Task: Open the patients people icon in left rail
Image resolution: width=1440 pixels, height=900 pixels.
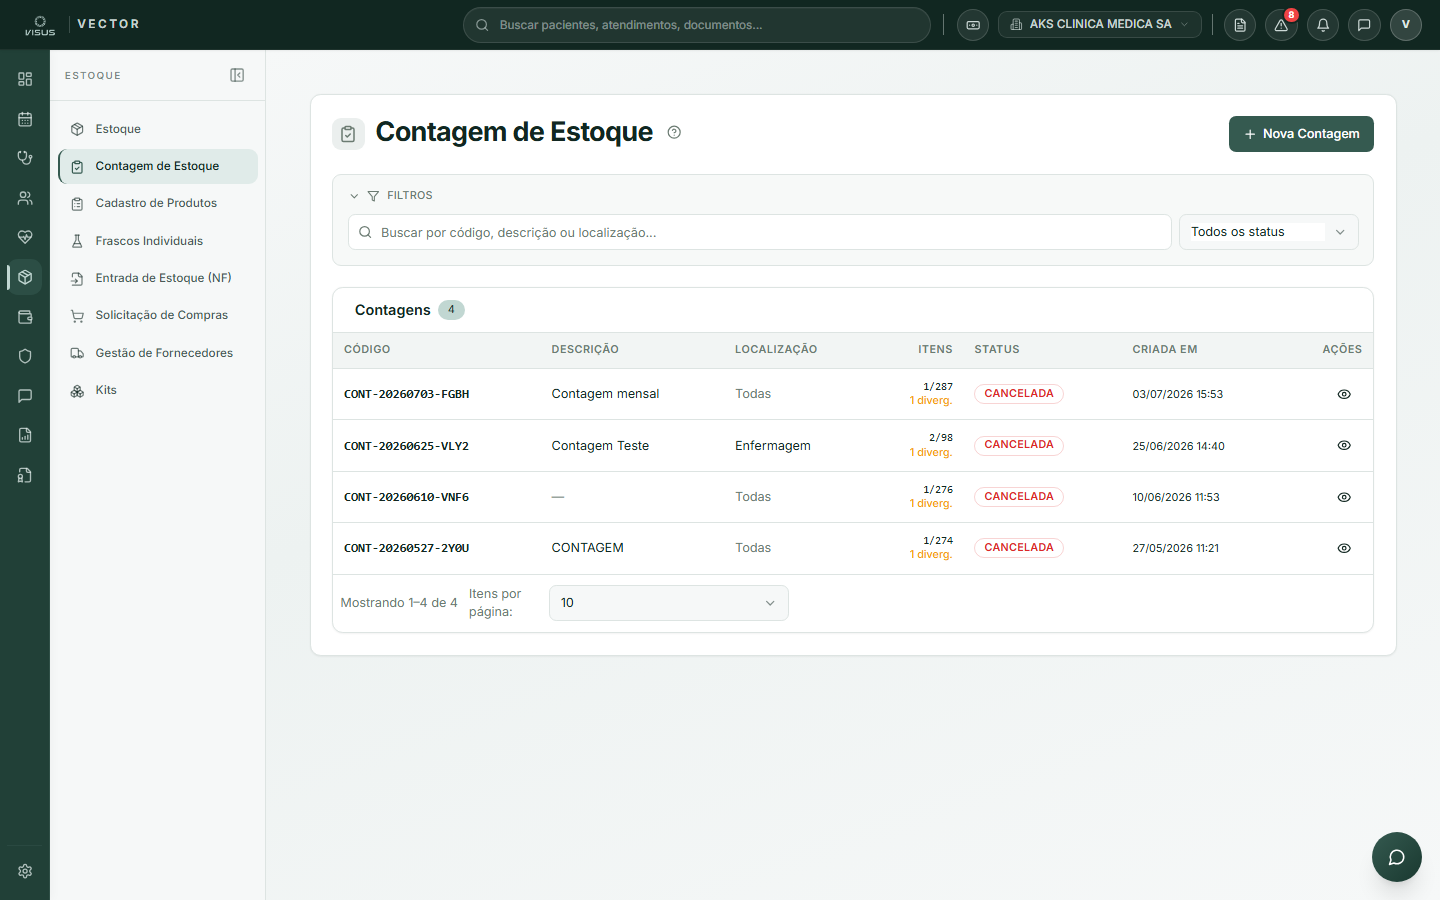Action: click(x=25, y=198)
